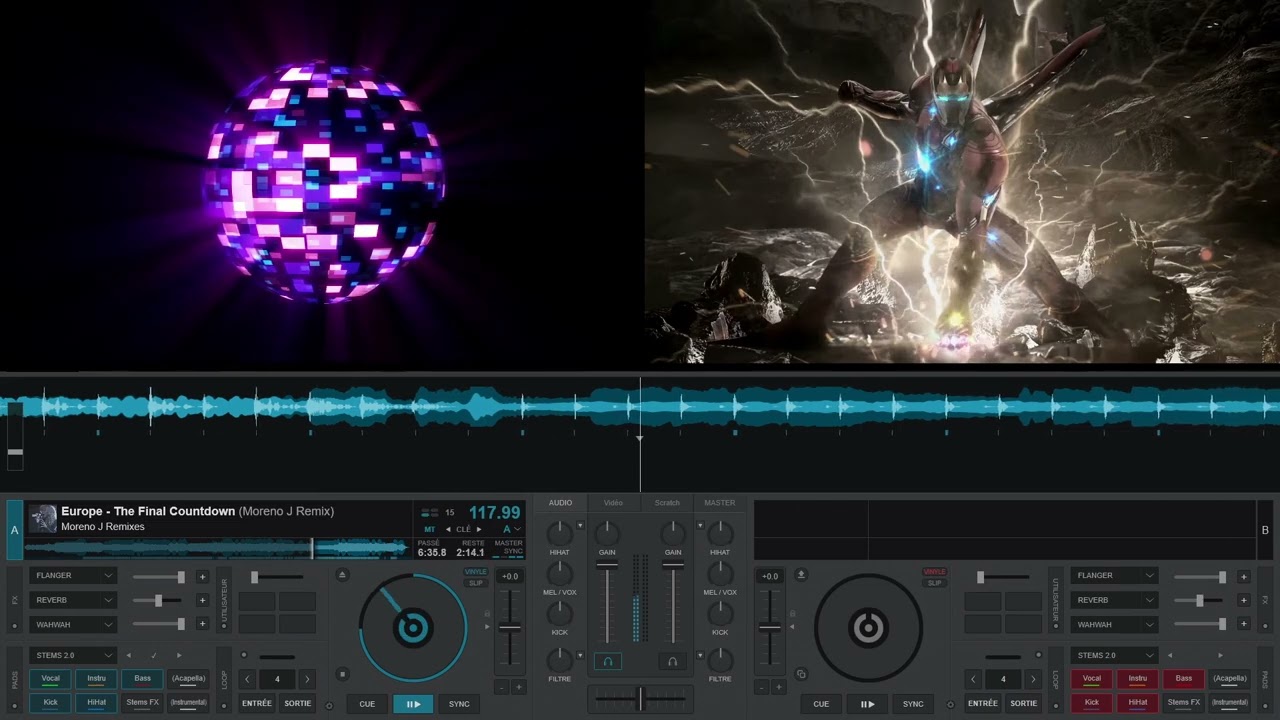The width and height of the screenshot is (1280, 720).
Task: Click pitch plus button on deck B
Action: coord(778,687)
